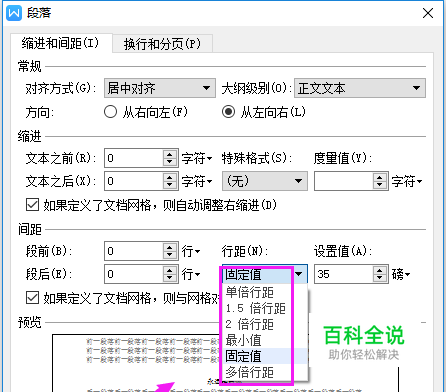The height and width of the screenshot is (392, 446).
Task: Open the 对齐方式 alignment dropdown
Action: coord(160,88)
